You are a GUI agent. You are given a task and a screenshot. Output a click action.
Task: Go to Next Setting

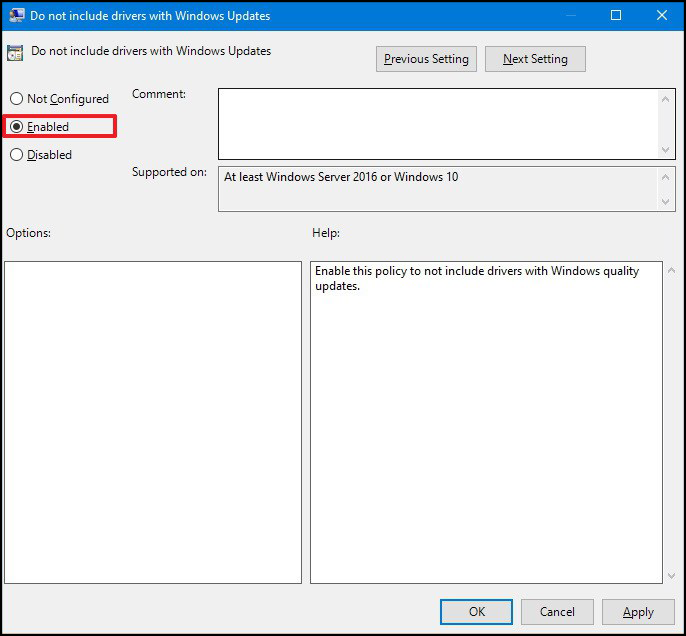(x=535, y=59)
